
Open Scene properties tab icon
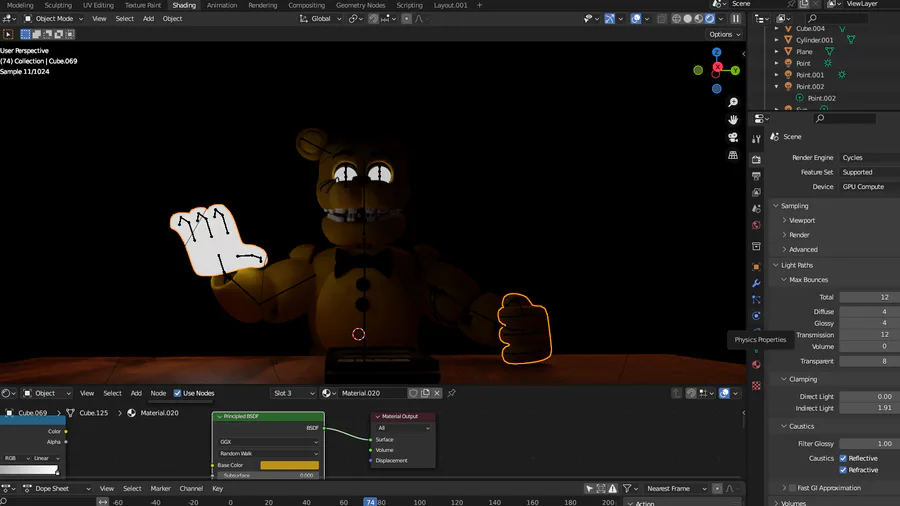click(x=757, y=209)
